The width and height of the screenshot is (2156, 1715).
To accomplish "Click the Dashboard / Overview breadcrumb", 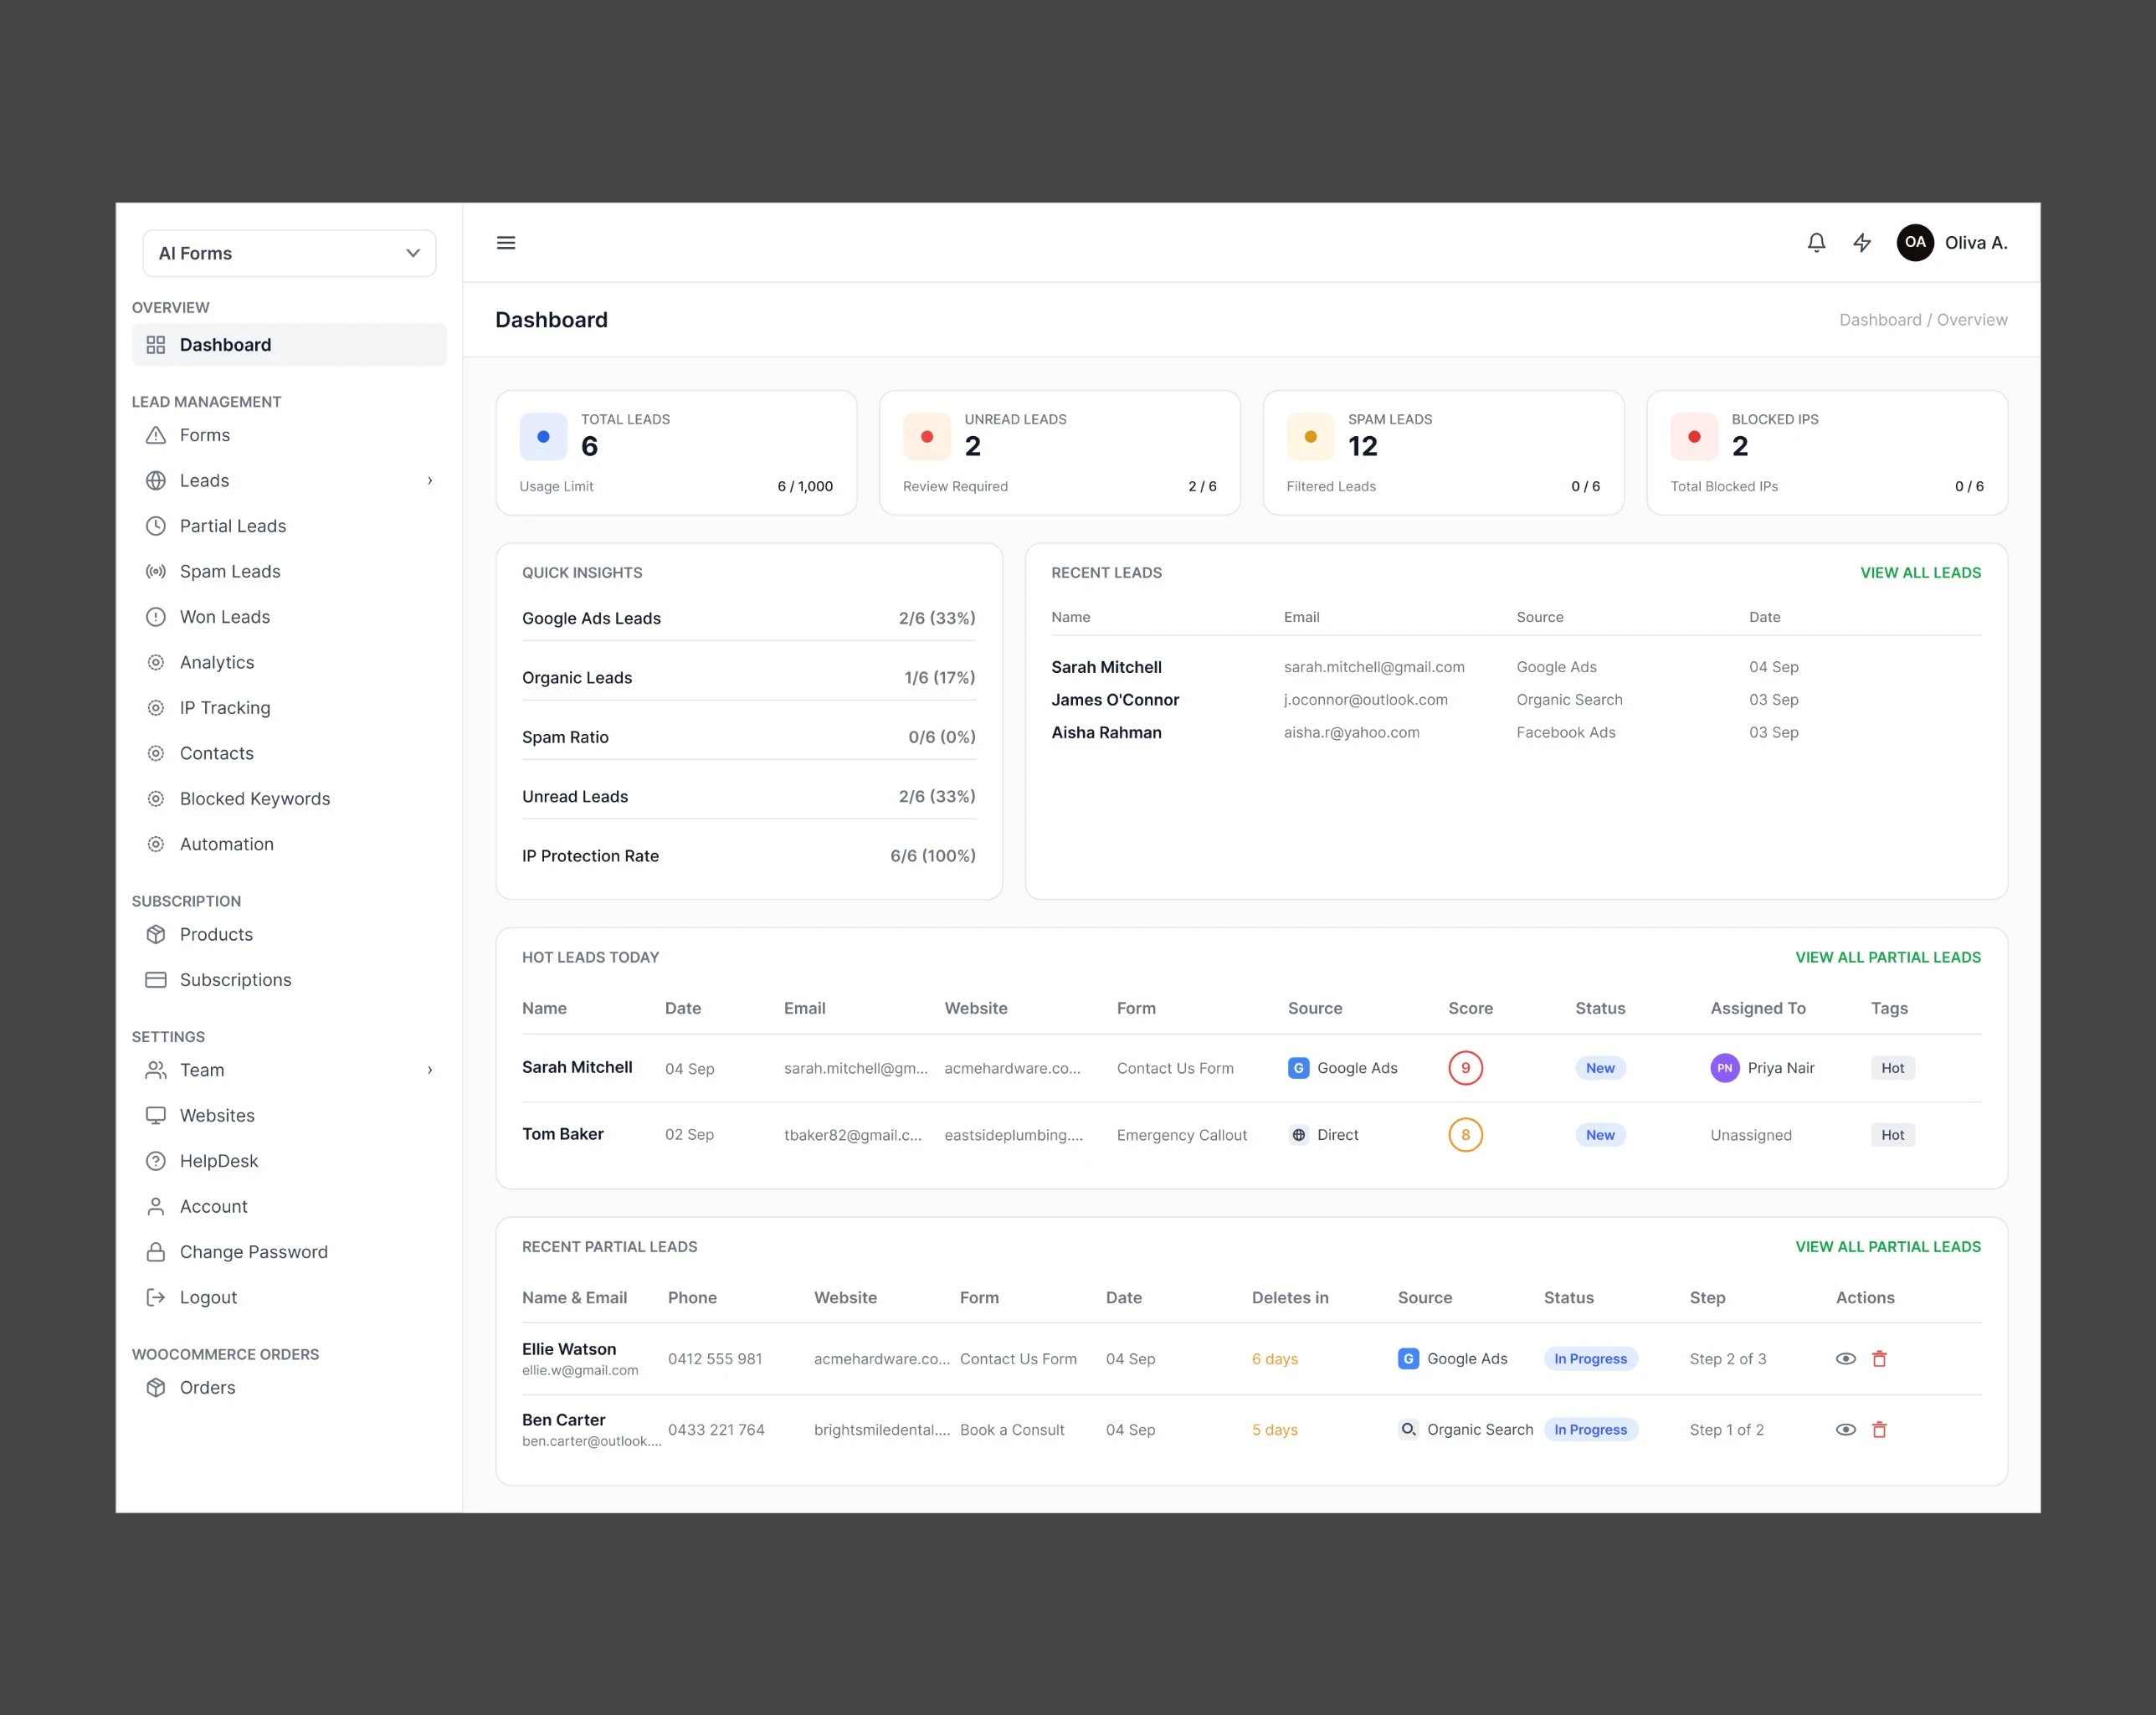I will (x=1923, y=320).
